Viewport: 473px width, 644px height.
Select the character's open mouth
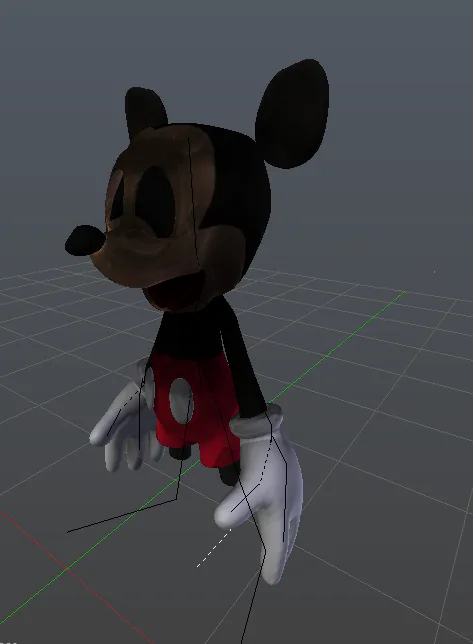(x=176, y=292)
